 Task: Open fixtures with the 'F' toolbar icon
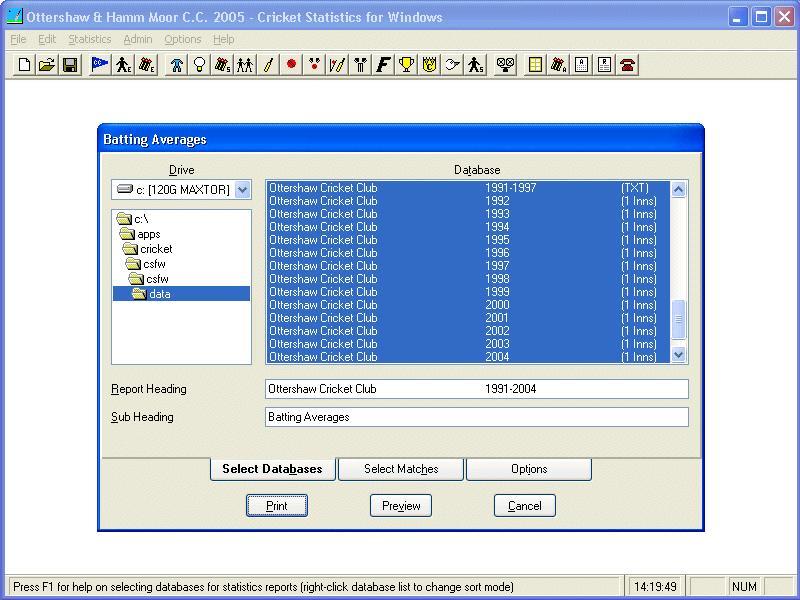point(382,64)
